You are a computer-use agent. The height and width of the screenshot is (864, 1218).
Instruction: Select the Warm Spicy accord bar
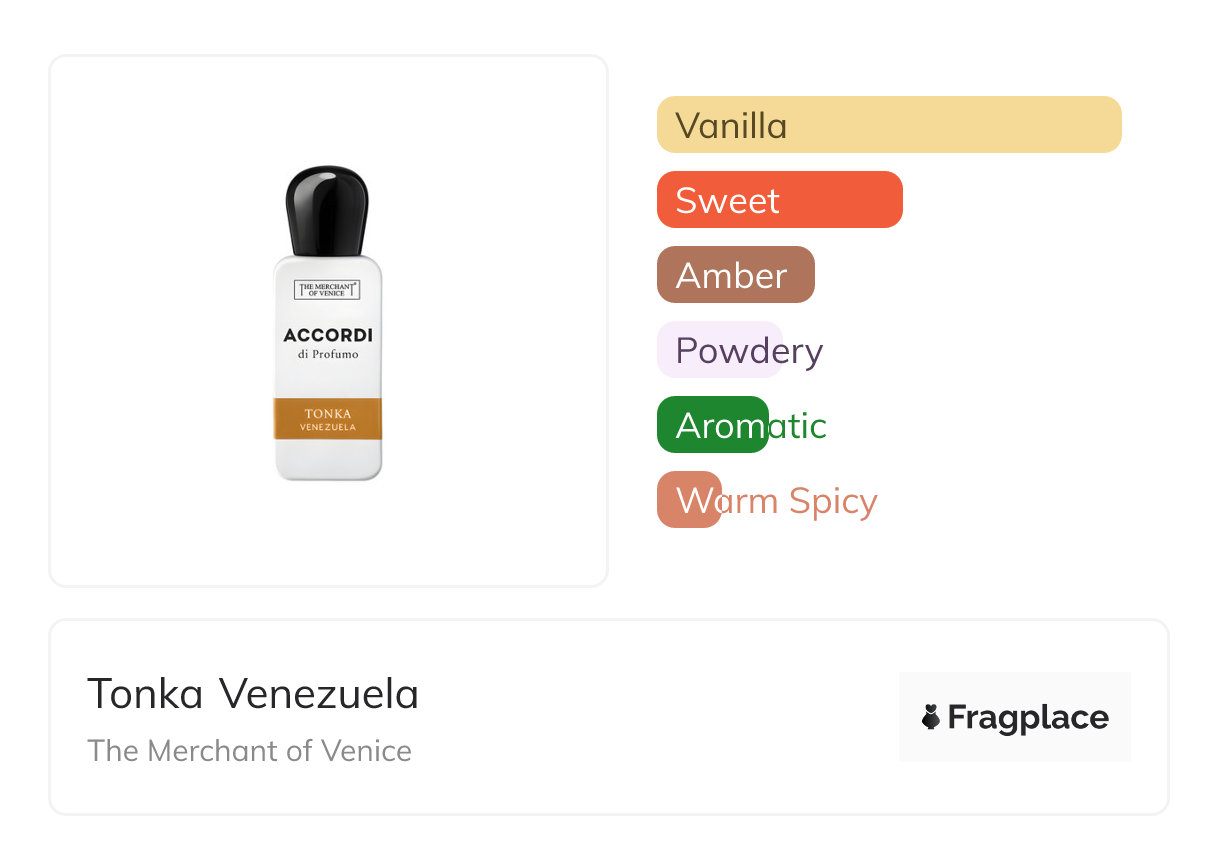pos(689,500)
